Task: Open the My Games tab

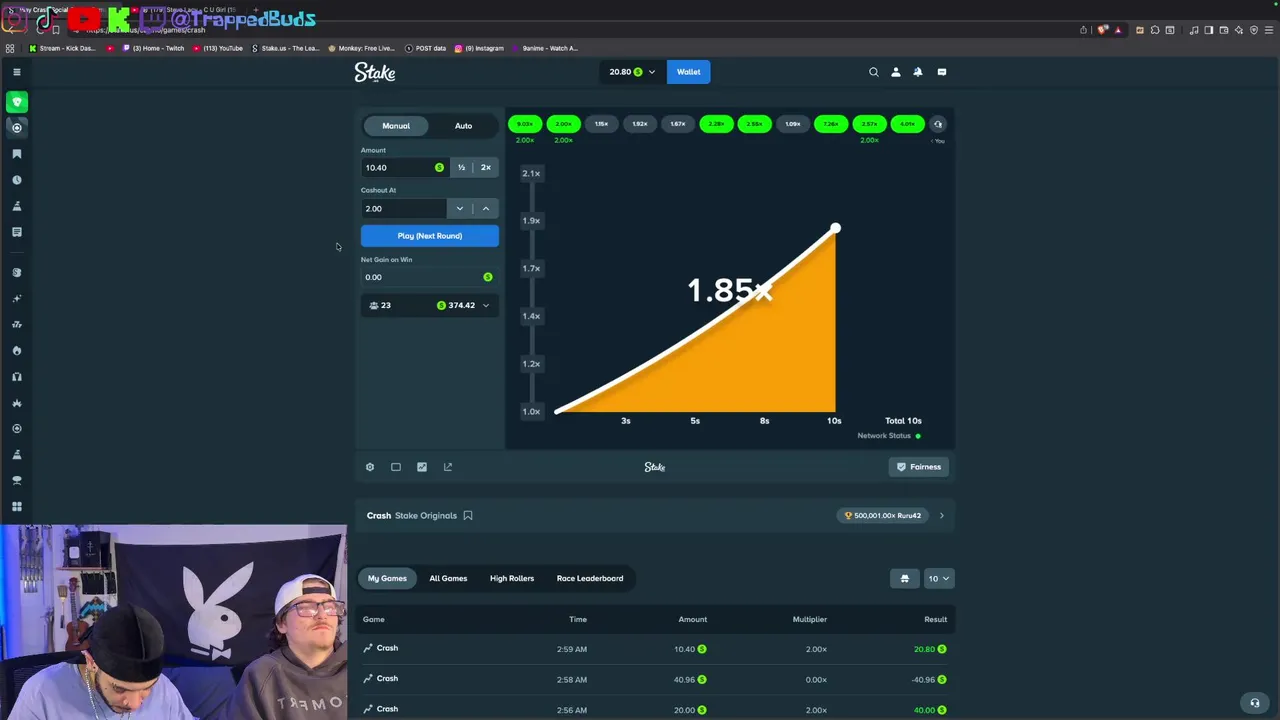Action: point(387,578)
